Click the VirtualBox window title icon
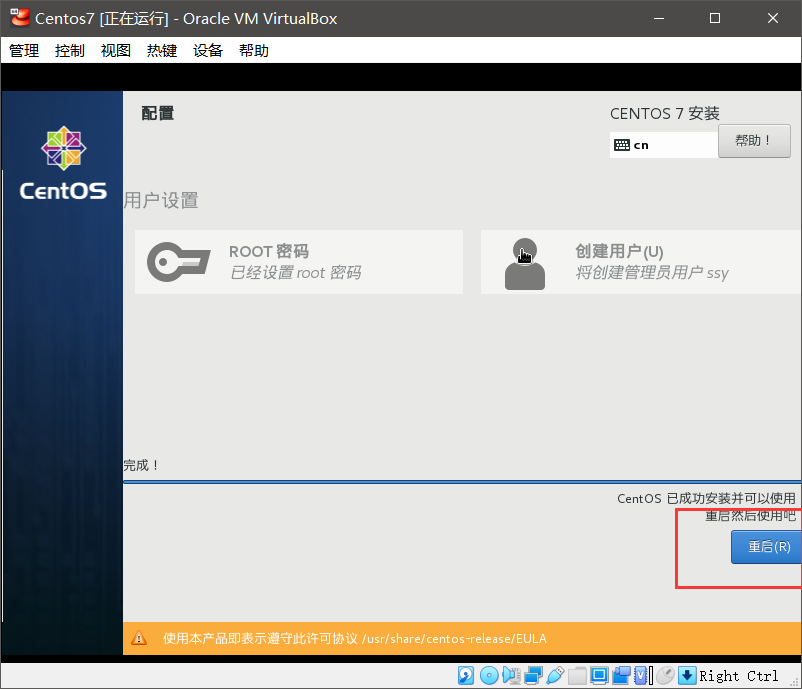 point(20,18)
